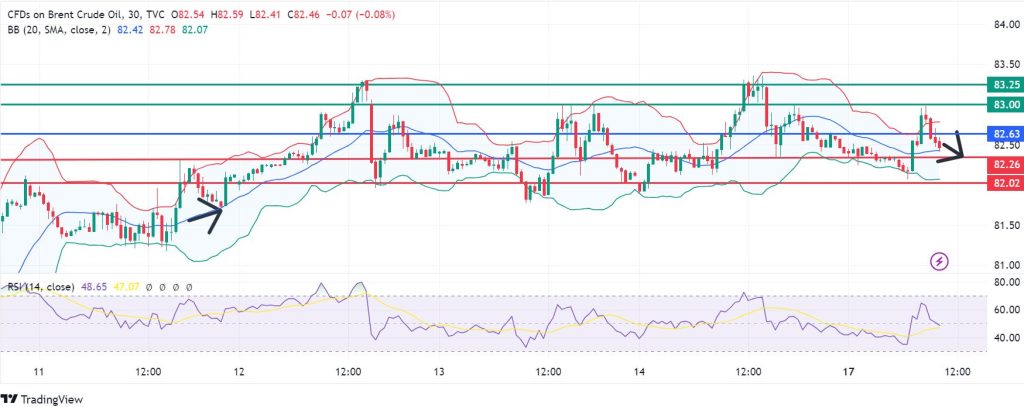The width and height of the screenshot is (1024, 407).
Task: Click the closing price C82.46
Action: click(x=303, y=14)
